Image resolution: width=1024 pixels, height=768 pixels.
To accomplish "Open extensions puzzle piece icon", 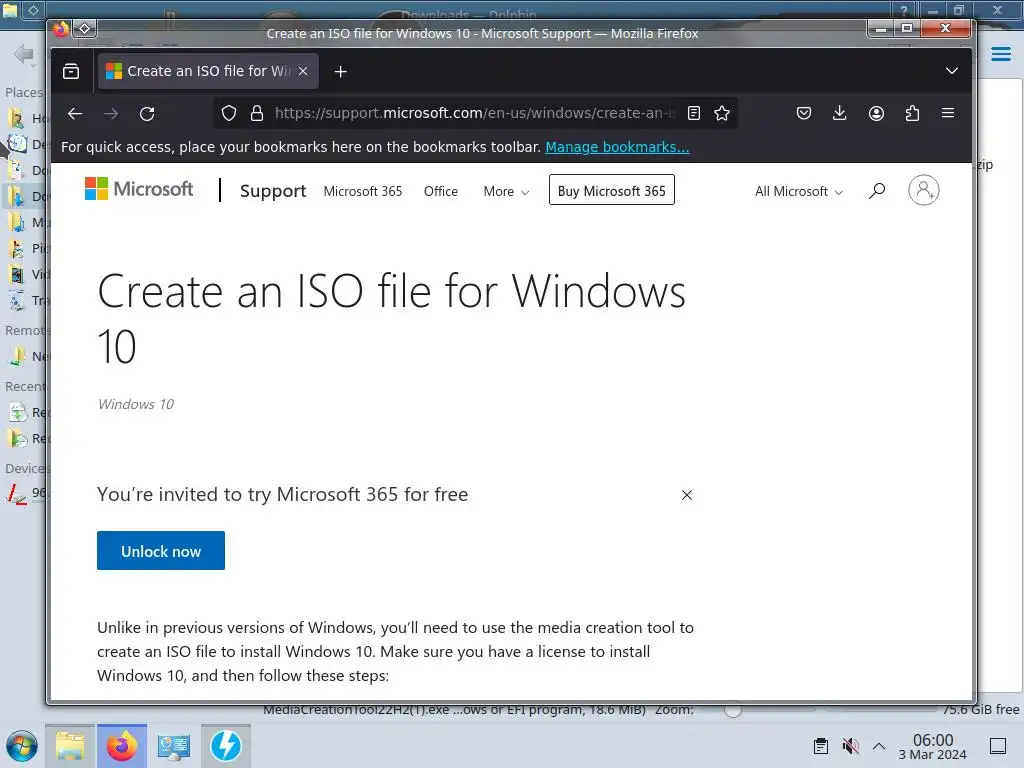I will [912, 114].
